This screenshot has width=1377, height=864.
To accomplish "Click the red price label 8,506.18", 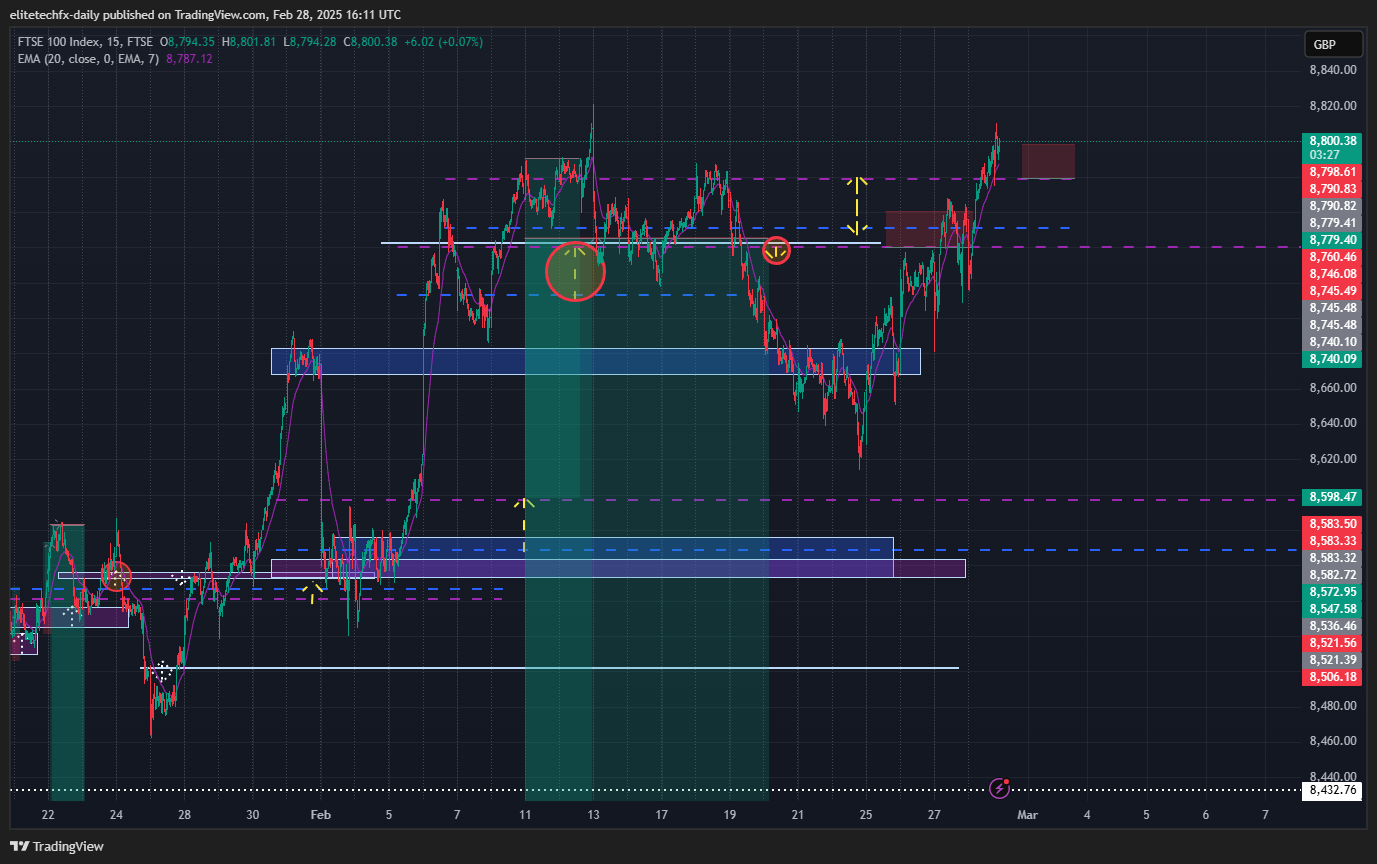I will tap(1332, 677).
